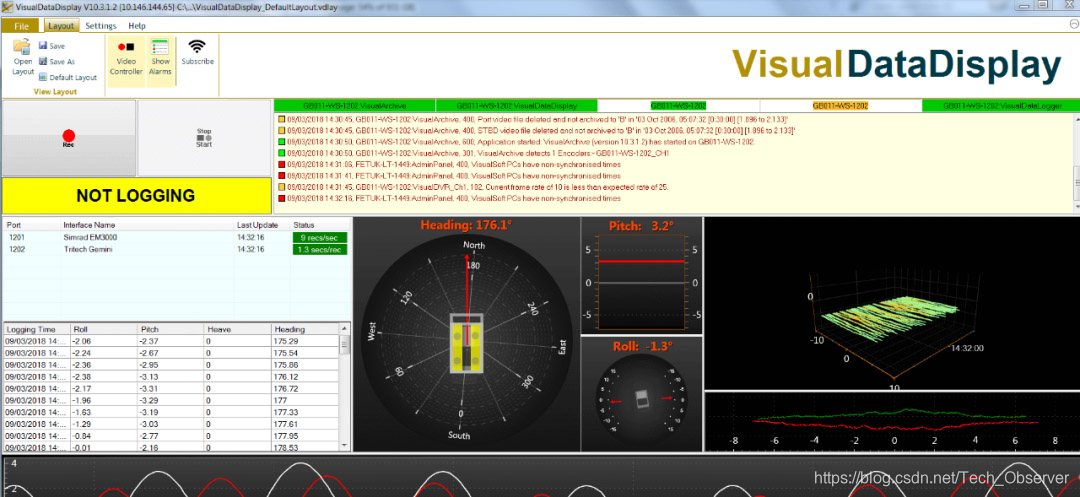Toggle the Video Controller panel
The image size is (1080, 497).
126,60
